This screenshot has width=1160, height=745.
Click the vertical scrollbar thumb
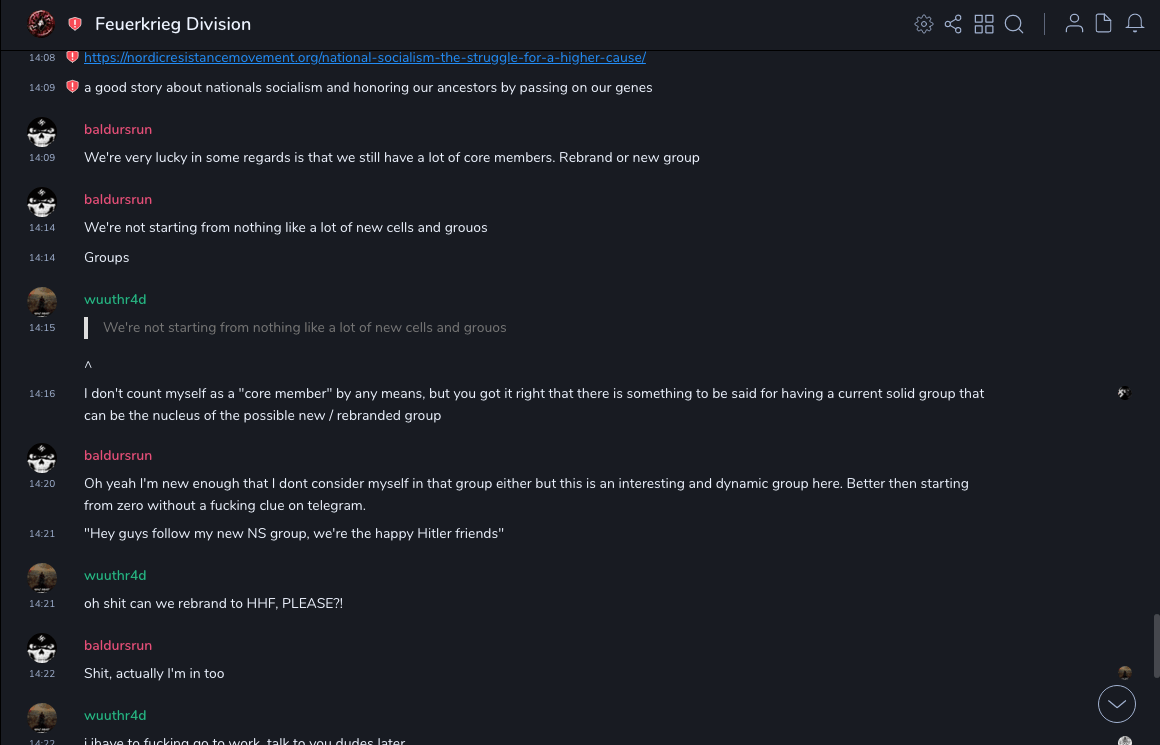(x=1156, y=645)
